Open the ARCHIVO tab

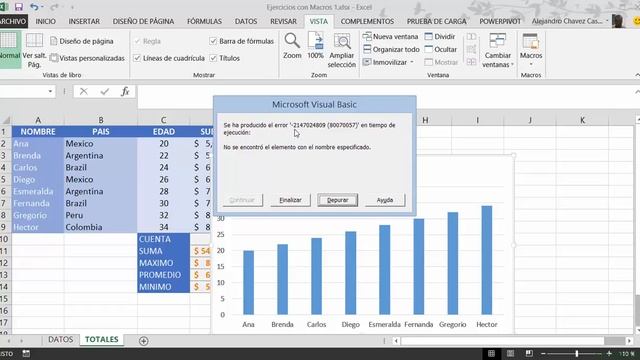[13, 21]
